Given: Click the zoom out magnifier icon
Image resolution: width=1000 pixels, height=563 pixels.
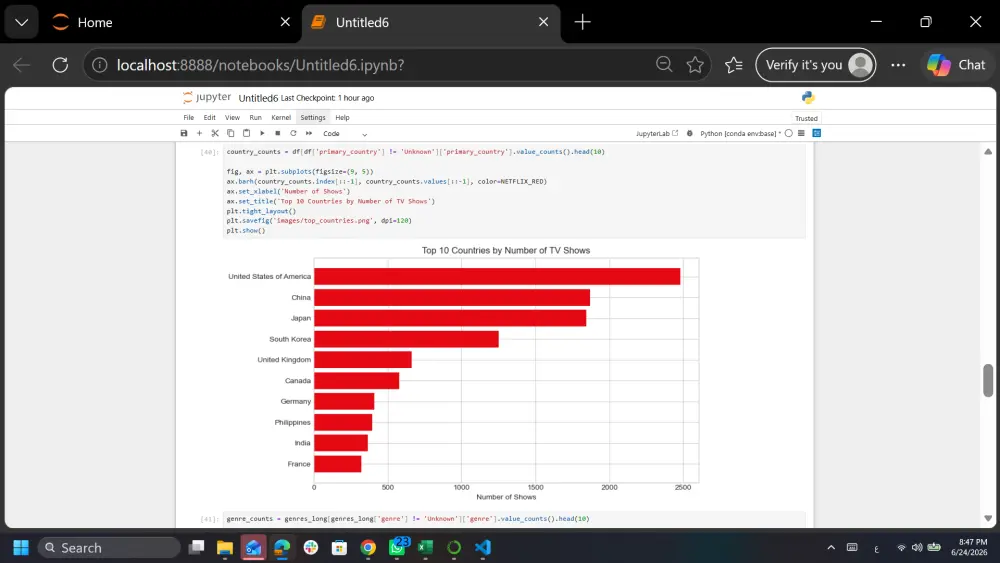Looking at the screenshot, I should click(x=664, y=64).
